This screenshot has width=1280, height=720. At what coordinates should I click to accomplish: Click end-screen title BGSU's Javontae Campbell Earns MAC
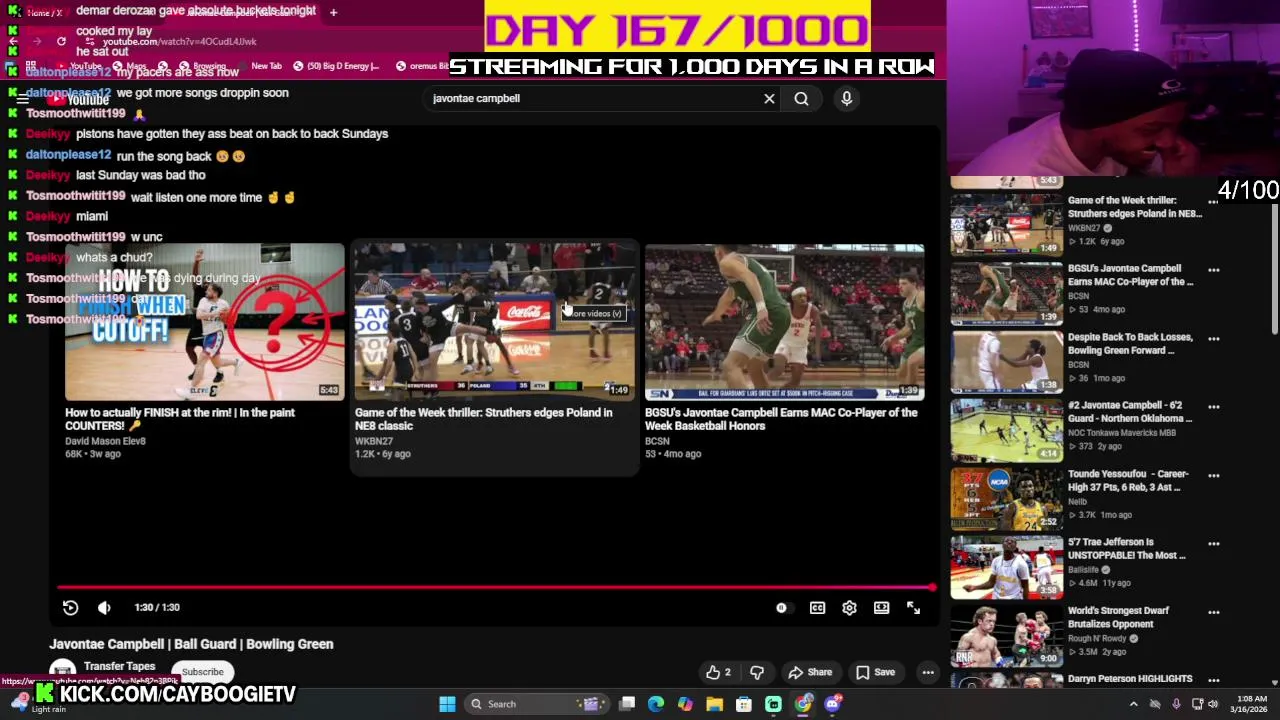click(x=781, y=419)
